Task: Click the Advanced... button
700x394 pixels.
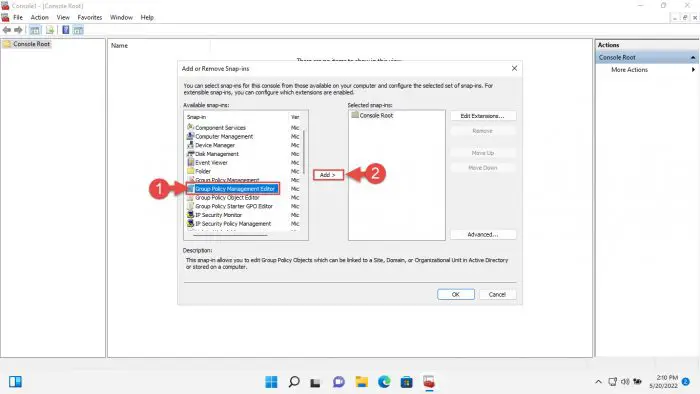Action: tap(483, 234)
